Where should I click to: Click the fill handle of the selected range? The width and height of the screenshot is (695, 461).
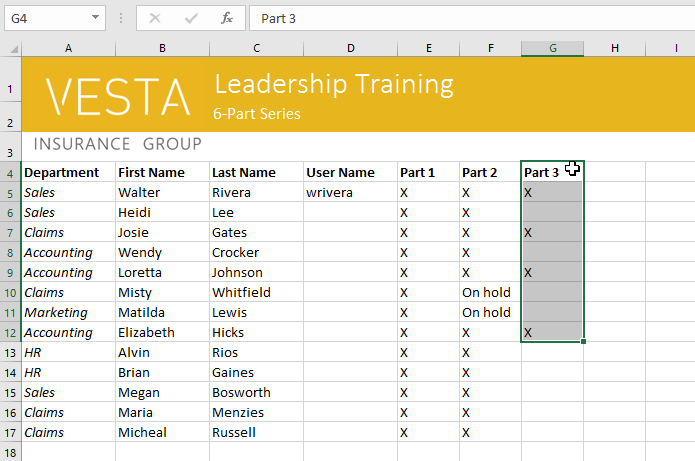[582, 342]
